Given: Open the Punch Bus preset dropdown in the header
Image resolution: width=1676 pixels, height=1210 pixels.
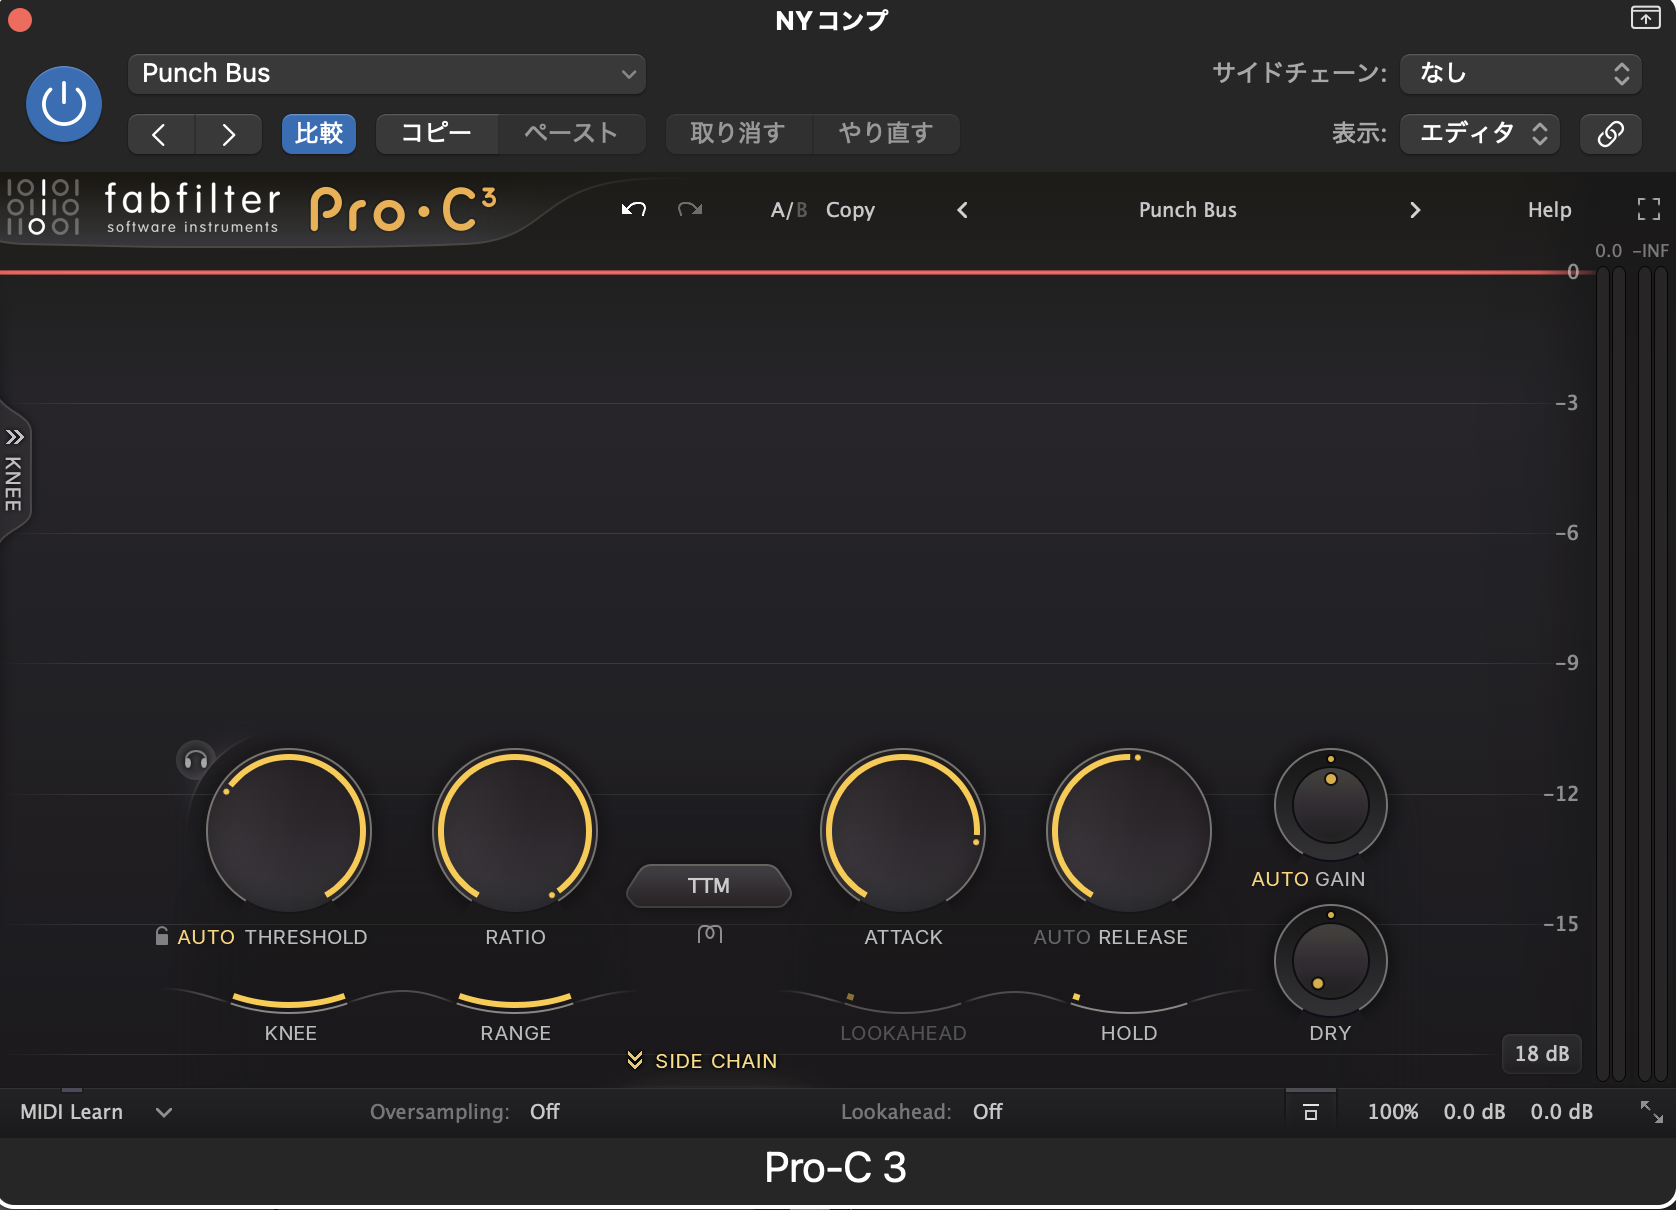Looking at the screenshot, I should (387, 74).
